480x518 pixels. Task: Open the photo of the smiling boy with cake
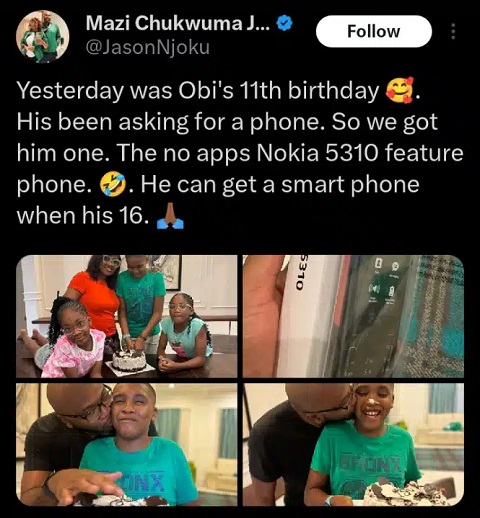click(353, 444)
